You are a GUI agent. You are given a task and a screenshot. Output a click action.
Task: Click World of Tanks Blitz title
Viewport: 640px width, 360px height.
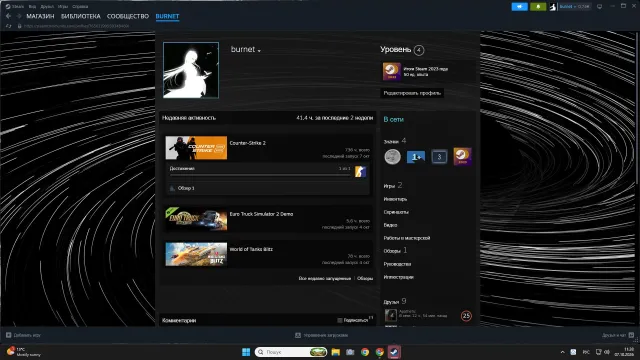coord(251,249)
